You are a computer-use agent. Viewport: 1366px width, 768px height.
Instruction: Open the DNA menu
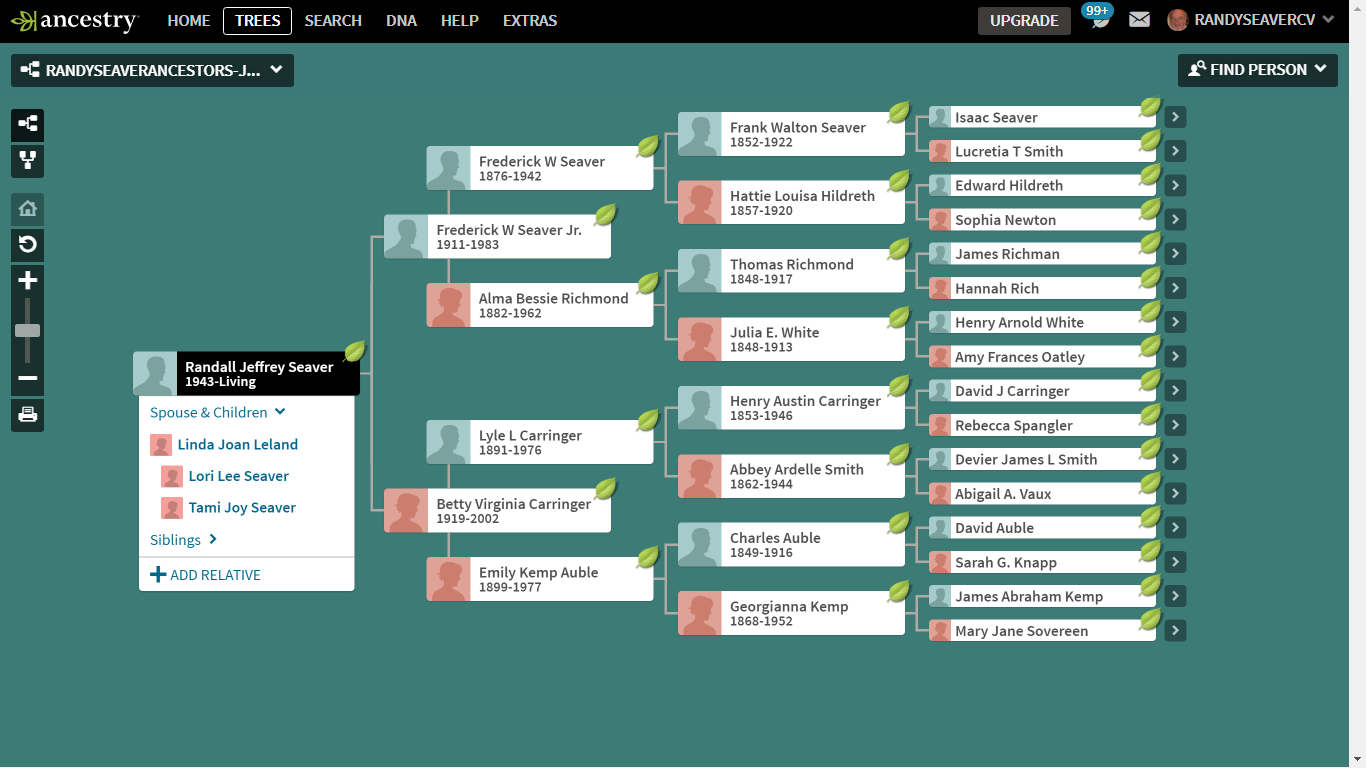(x=401, y=20)
